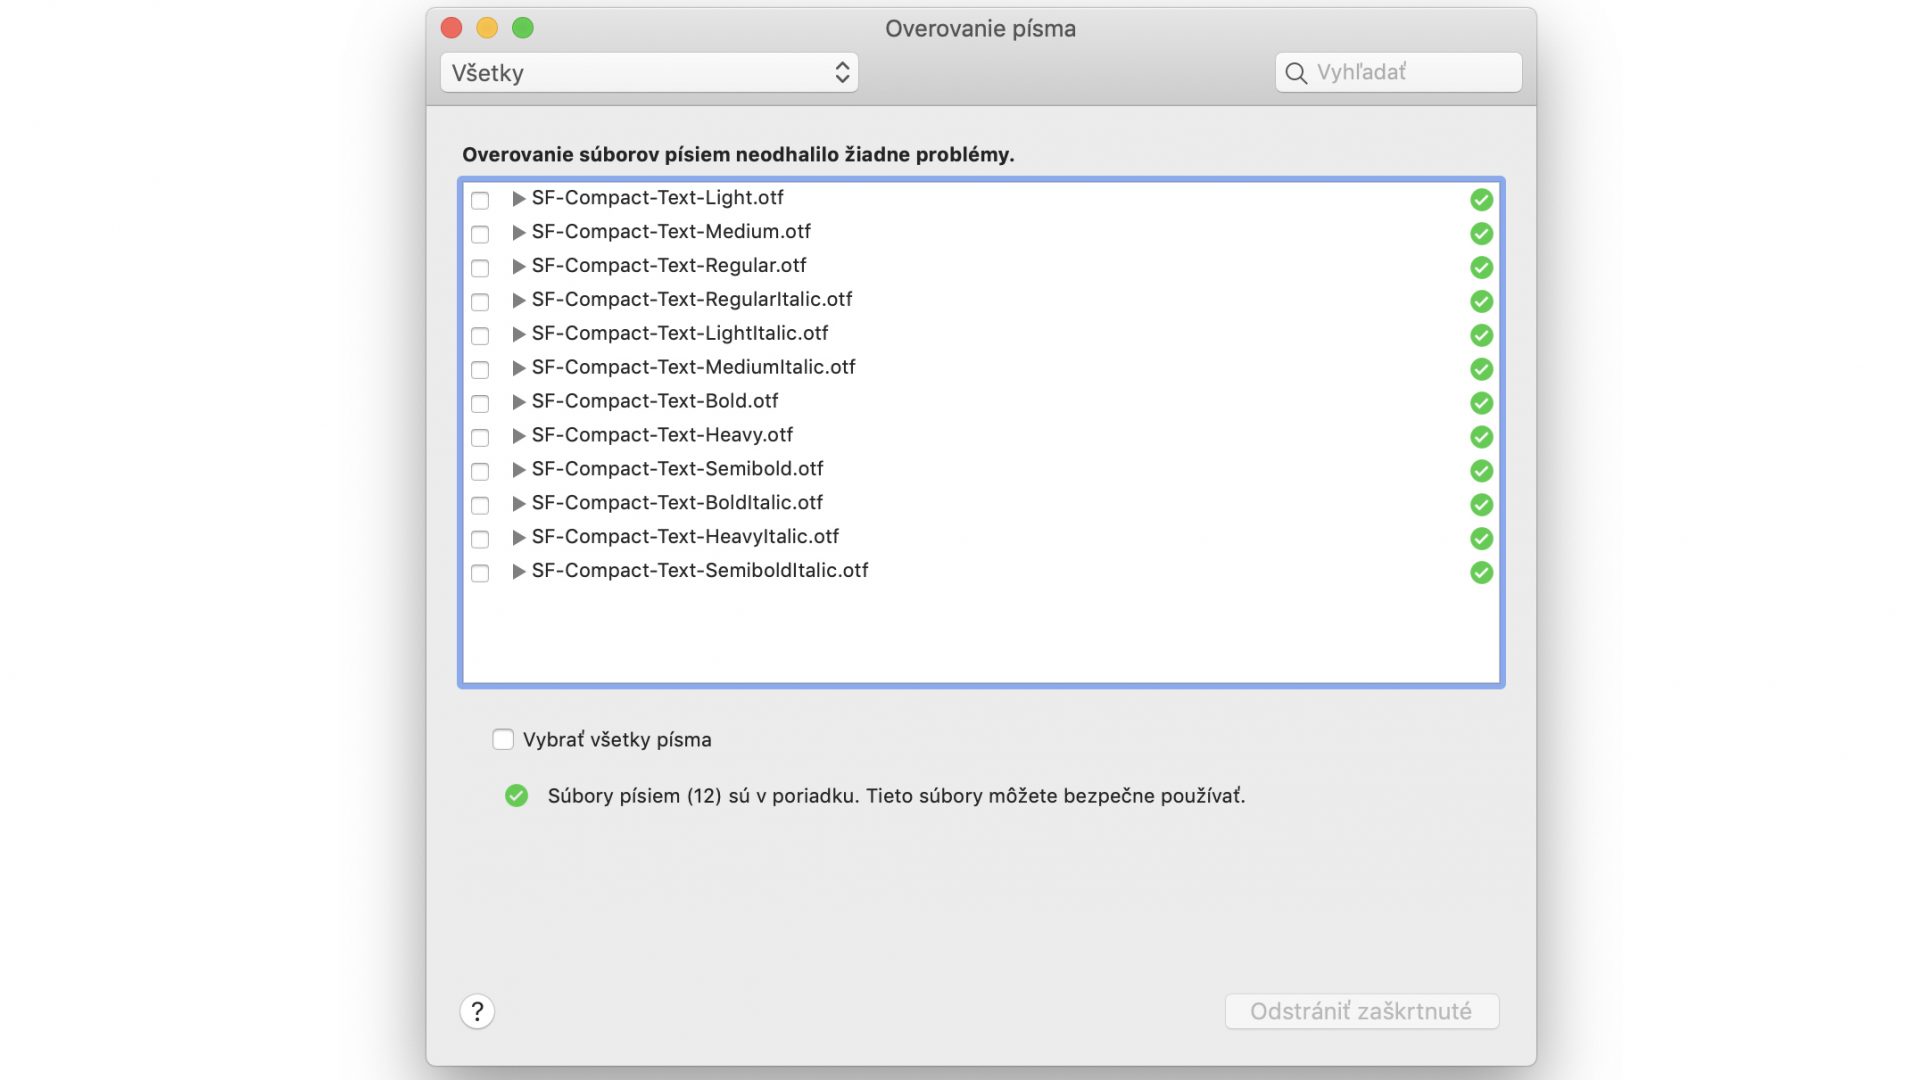
Task: Select the SF-Compact-Text-RegularItalic.otf file name
Action: tap(692, 300)
